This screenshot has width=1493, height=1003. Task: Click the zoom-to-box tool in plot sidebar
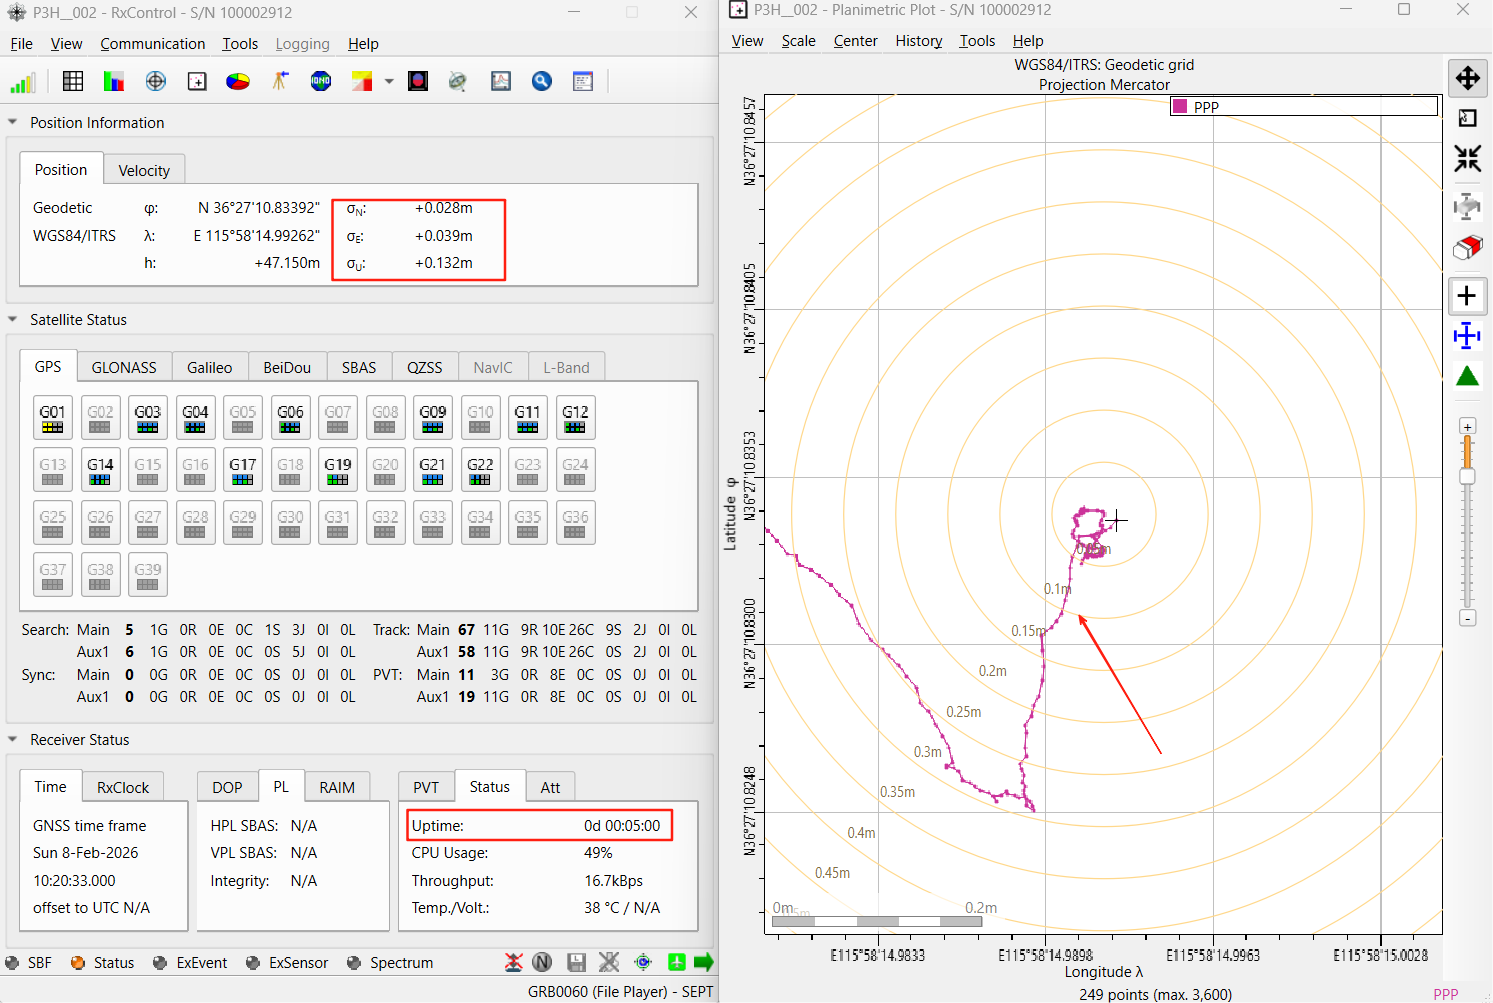[1467, 118]
